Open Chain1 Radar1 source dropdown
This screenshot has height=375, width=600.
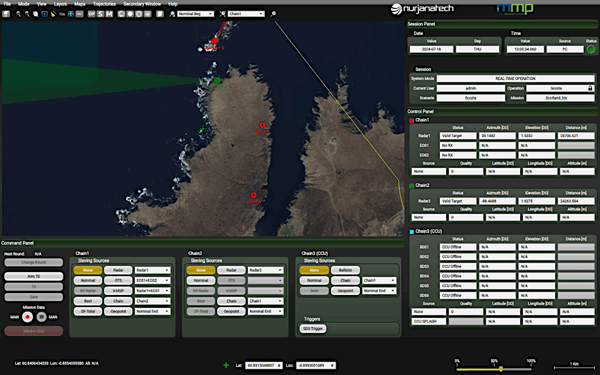[152, 270]
